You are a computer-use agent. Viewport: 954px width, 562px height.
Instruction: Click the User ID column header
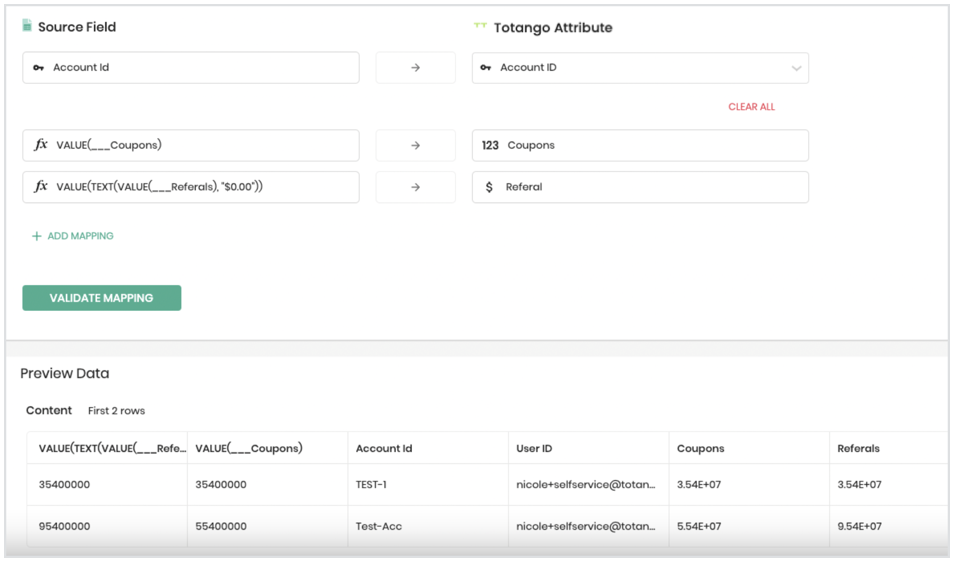point(534,449)
